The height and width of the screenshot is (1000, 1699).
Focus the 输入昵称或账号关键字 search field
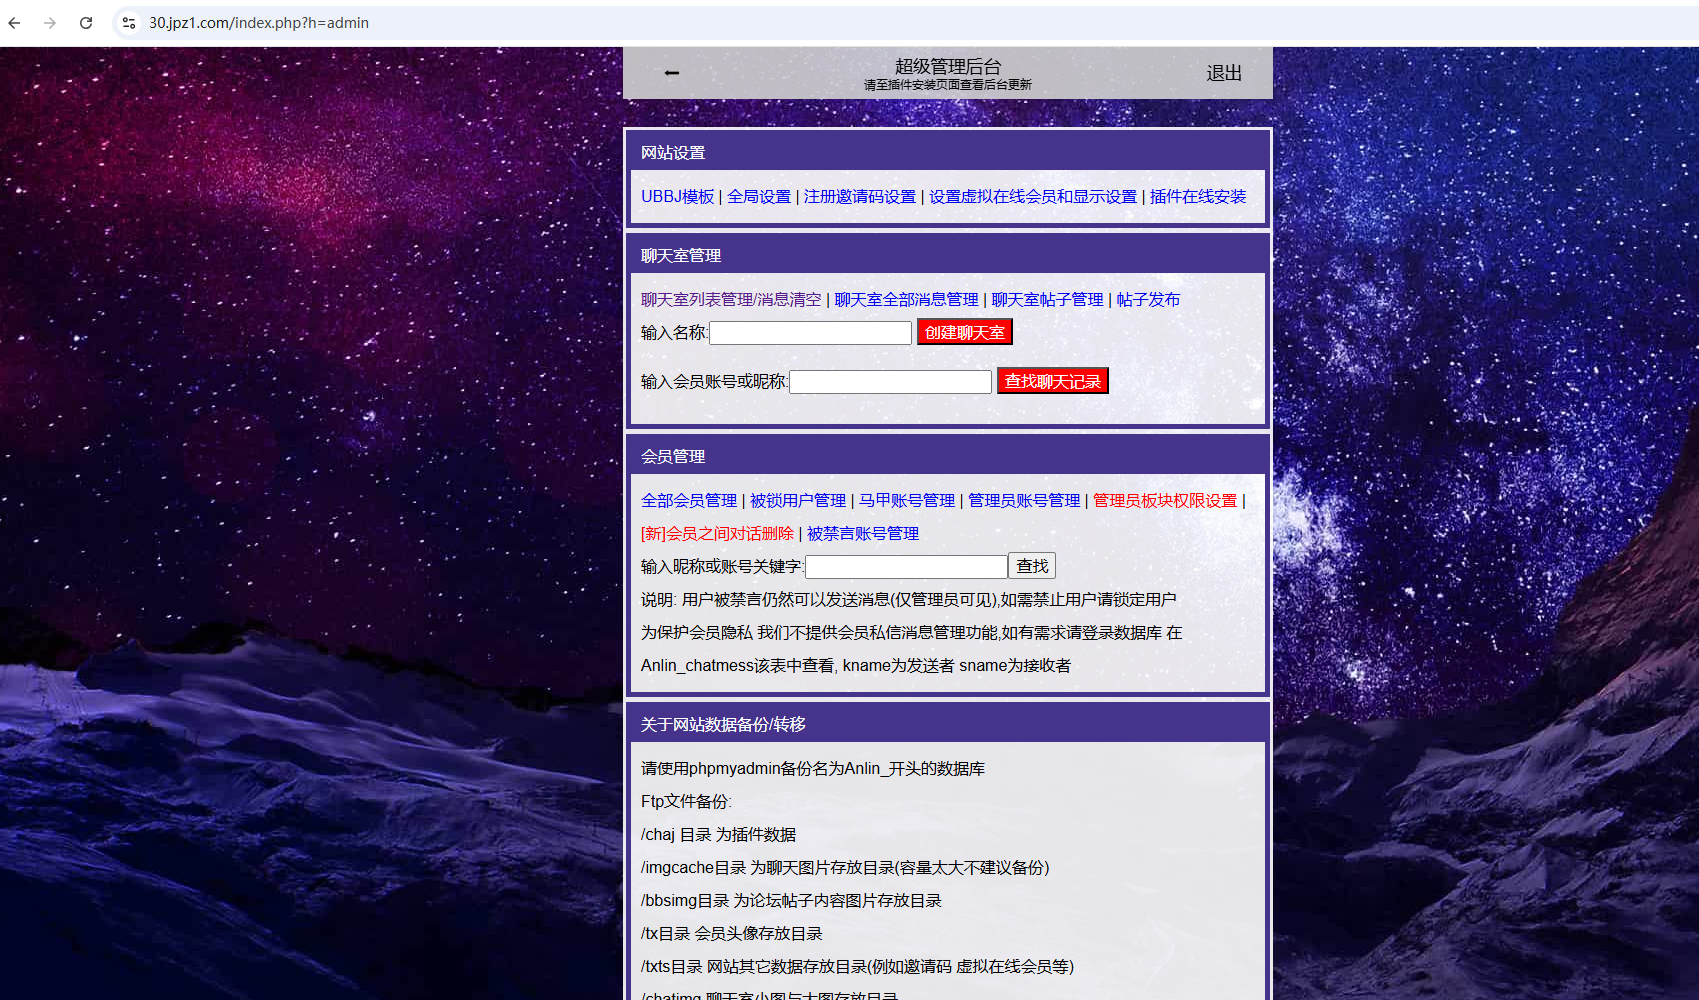pyautogui.click(x=906, y=567)
